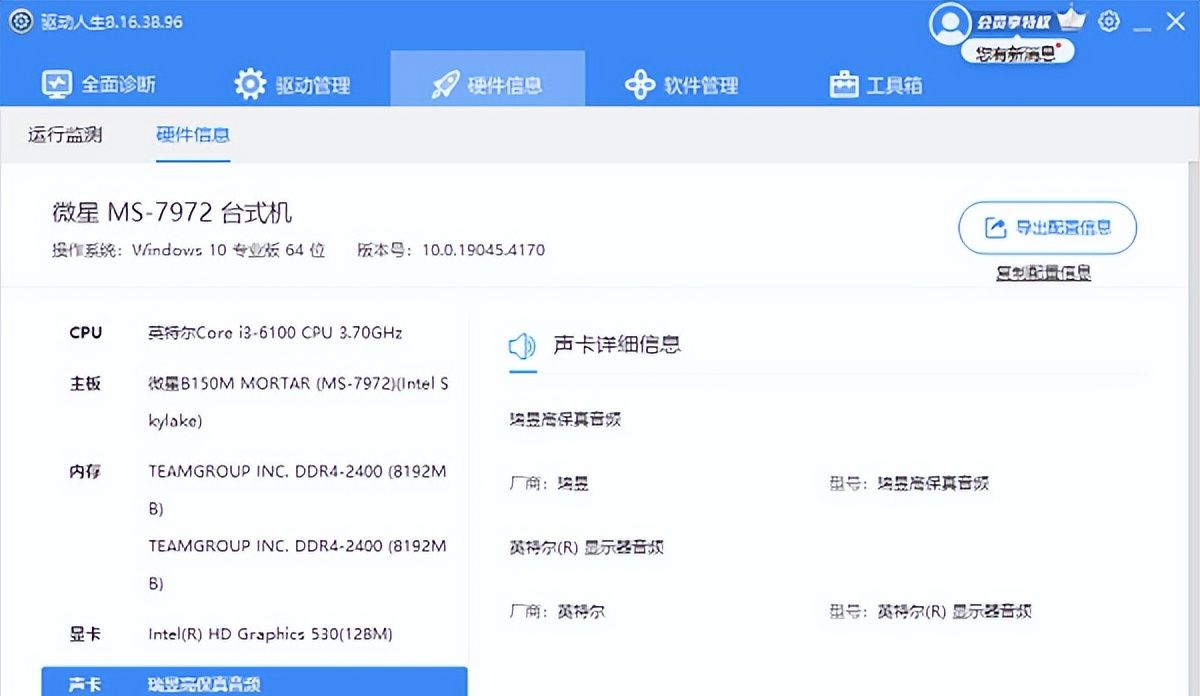Select the 显卡 row in hardware list
This screenshot has height=696, width=1200.
pyautogui.click(x=254, y=634)
